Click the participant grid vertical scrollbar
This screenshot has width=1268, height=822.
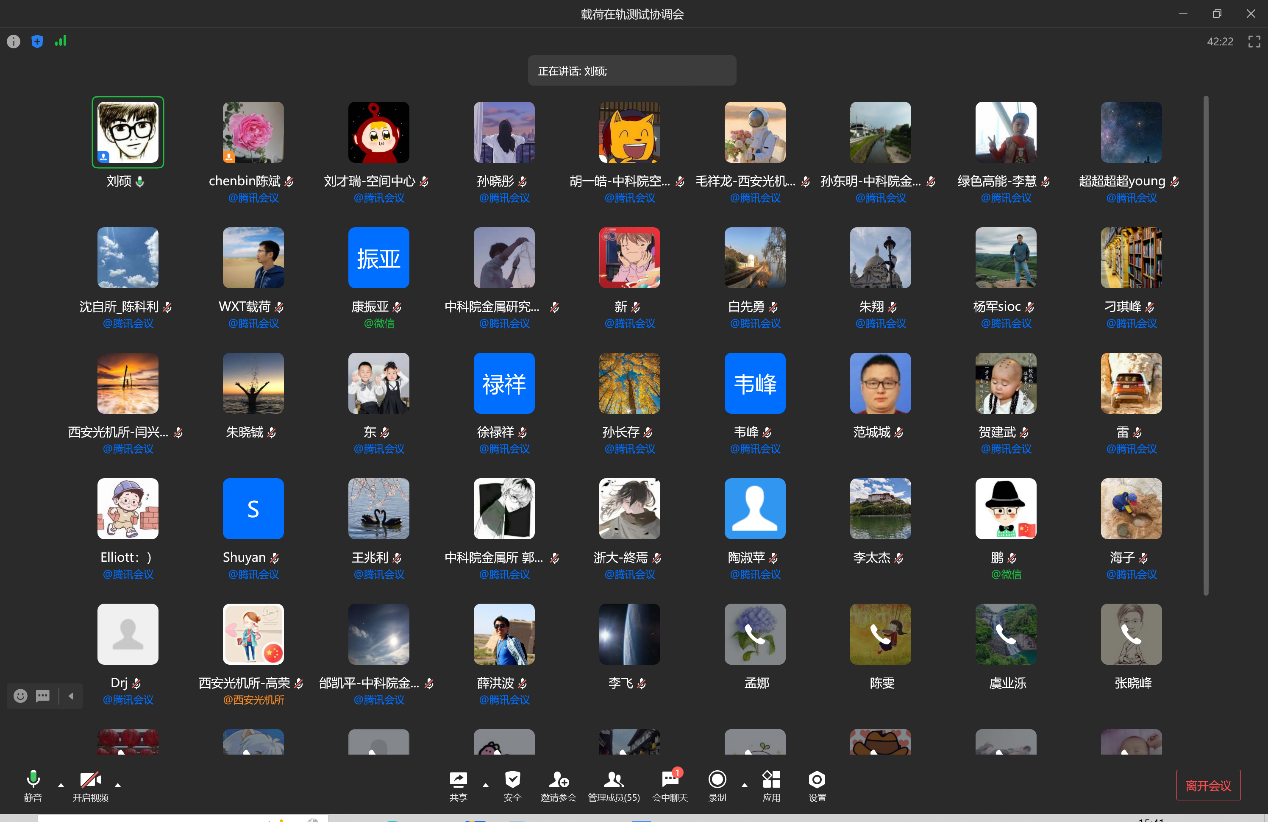(1206, 340)
